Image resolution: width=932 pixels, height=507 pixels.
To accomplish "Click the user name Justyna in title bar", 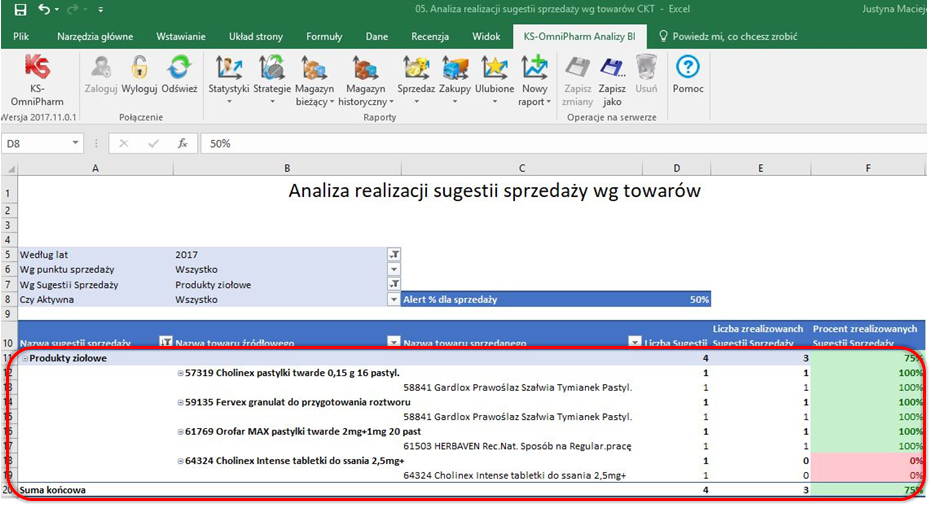I will point(893,9).
